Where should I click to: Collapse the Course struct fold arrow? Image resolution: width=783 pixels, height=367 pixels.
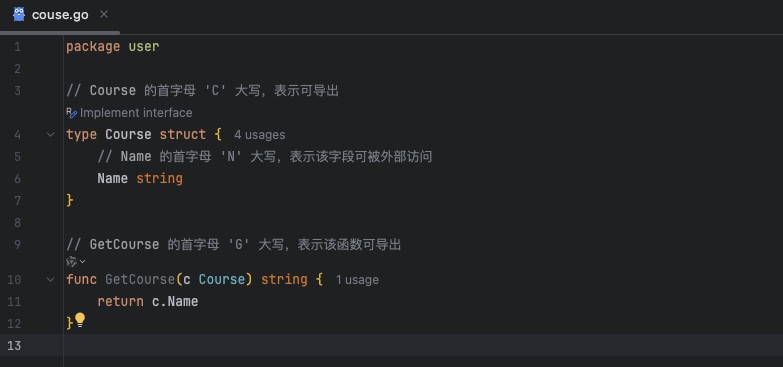click(50, 134)
